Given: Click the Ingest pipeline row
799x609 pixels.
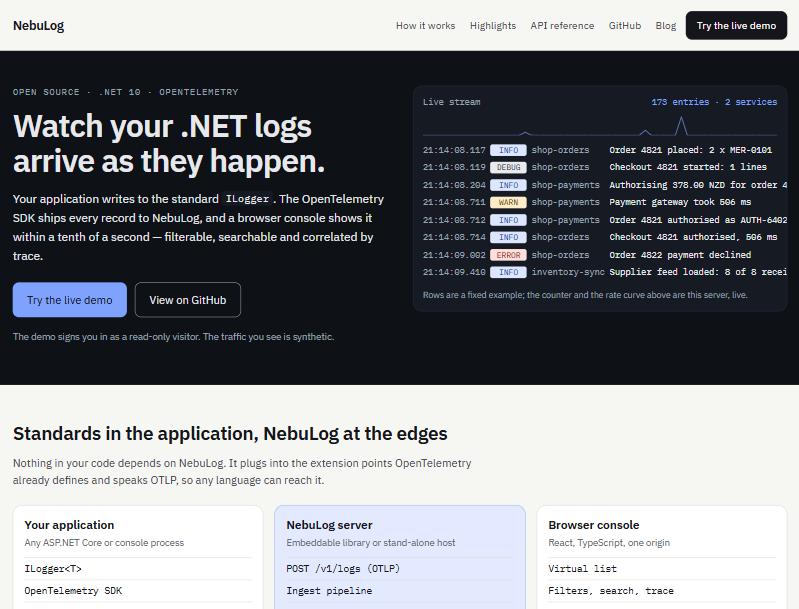Looking at the screenshot, I should [400, 591].
